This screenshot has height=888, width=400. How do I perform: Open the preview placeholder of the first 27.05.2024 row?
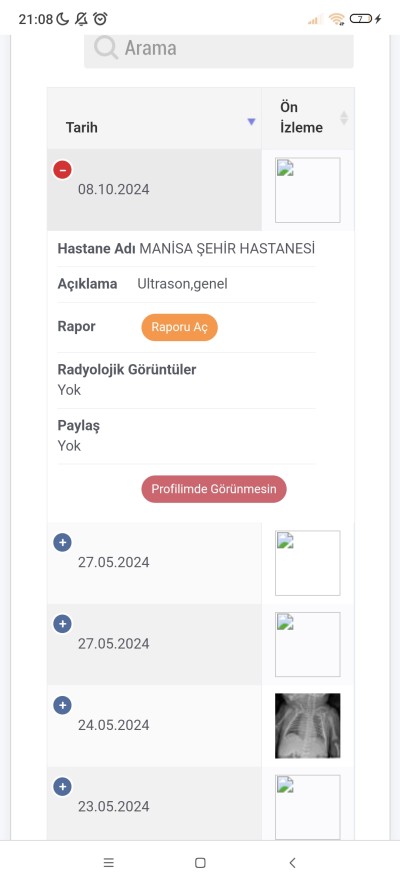(308, 563)
